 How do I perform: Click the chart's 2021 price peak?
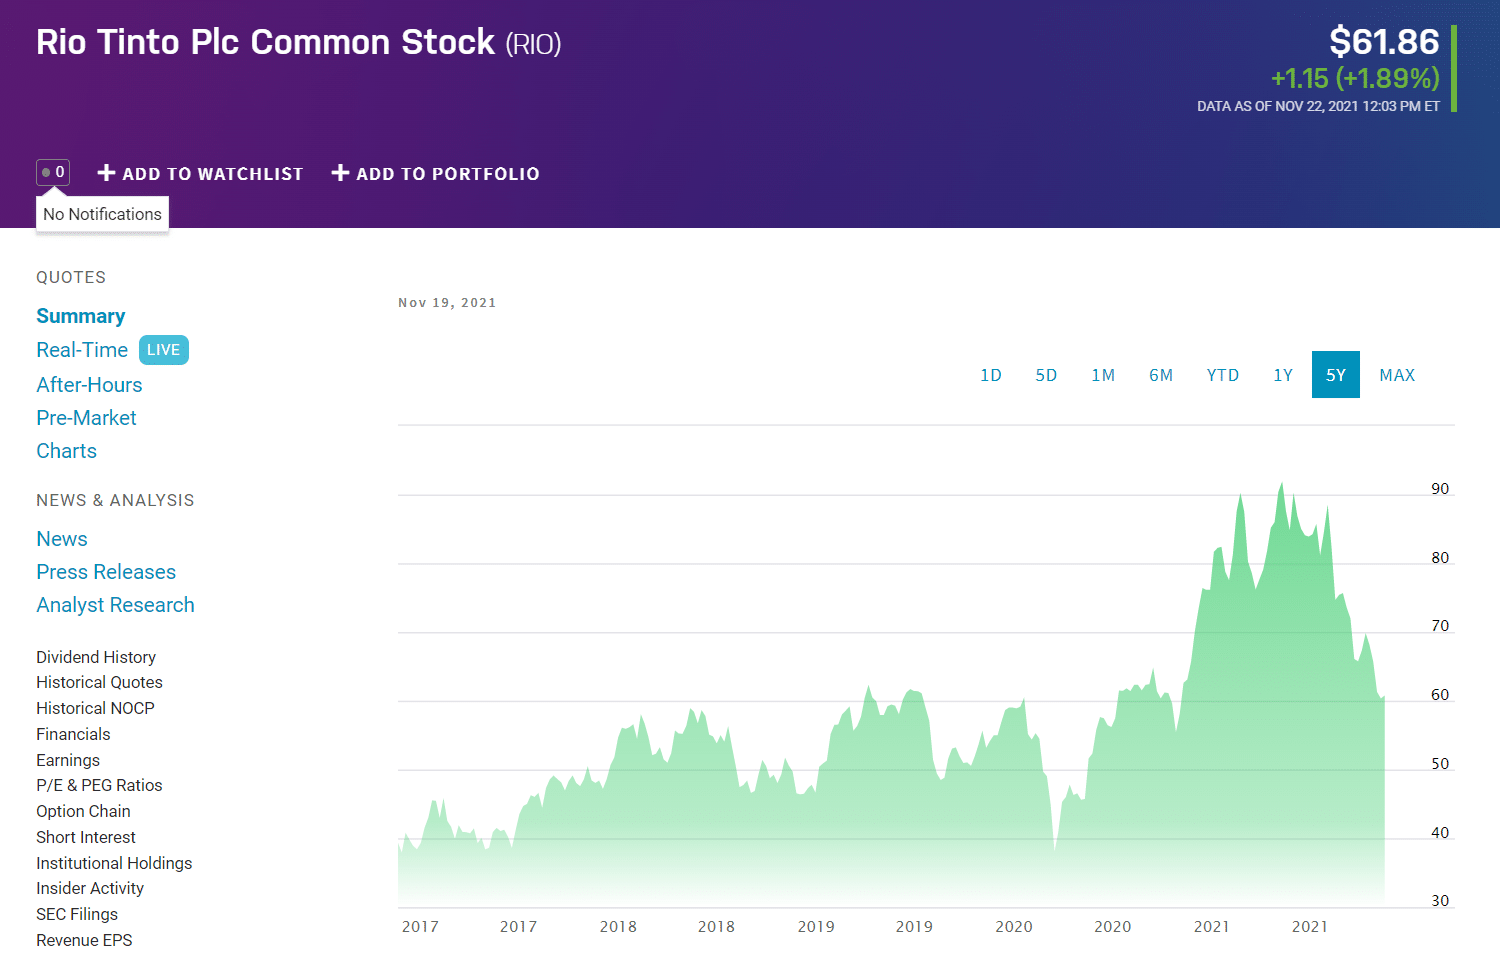point(1281,484)
